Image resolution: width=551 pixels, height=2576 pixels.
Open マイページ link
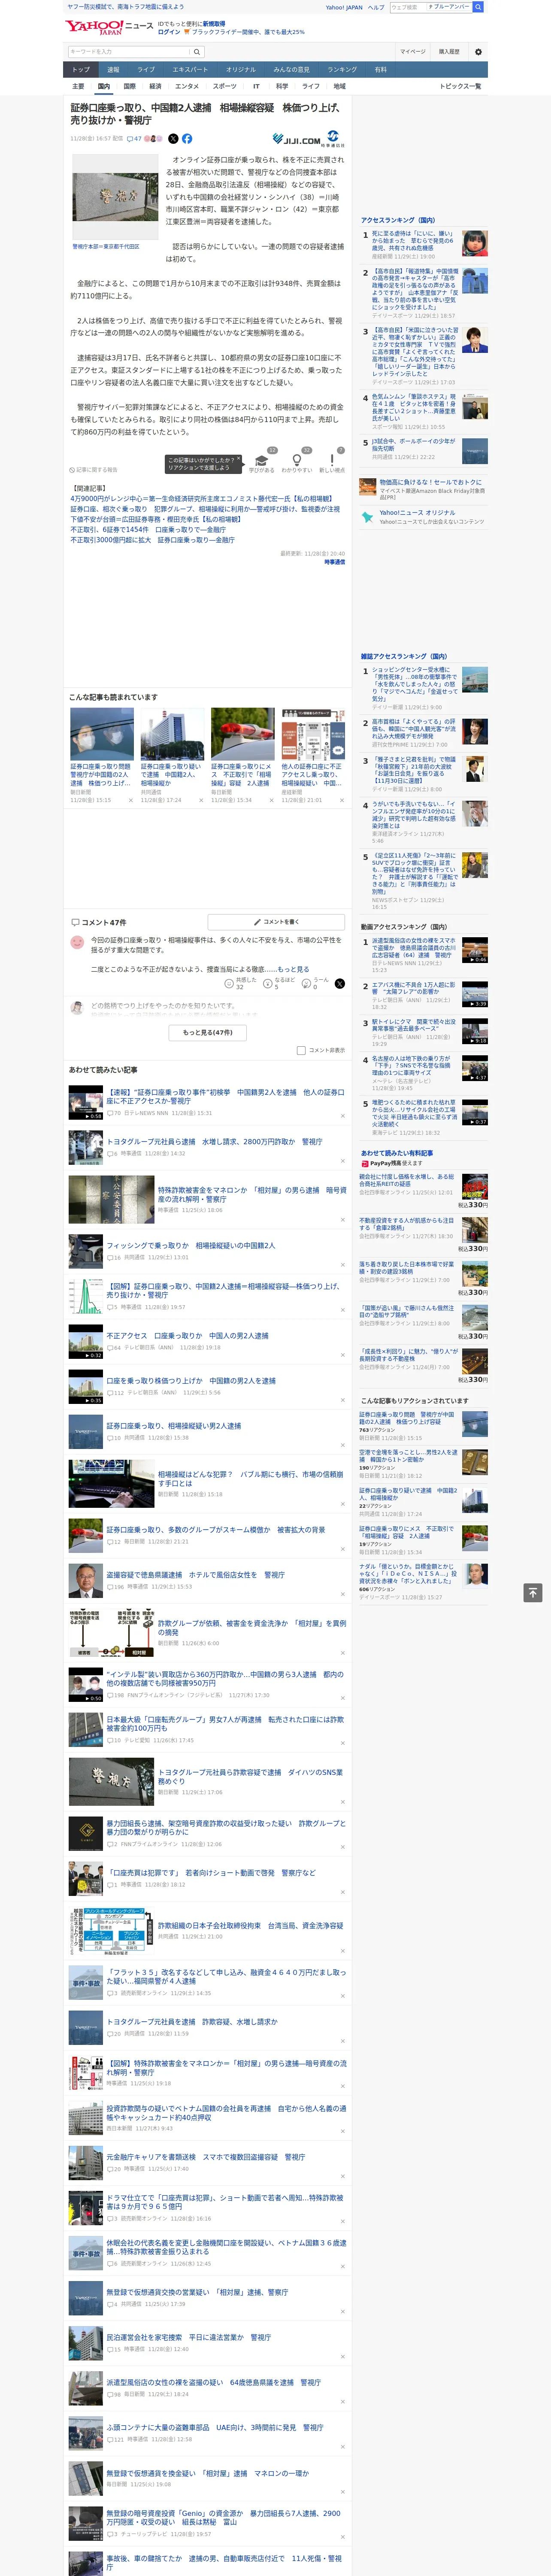pyautogui.click(x=413, y=52)
